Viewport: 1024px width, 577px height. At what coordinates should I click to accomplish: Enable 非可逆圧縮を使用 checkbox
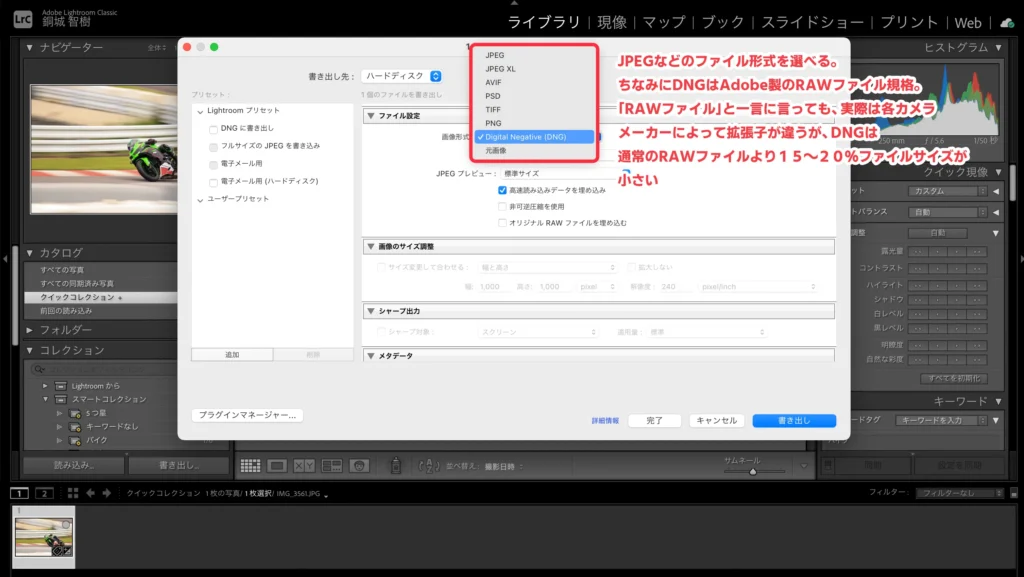502,206
